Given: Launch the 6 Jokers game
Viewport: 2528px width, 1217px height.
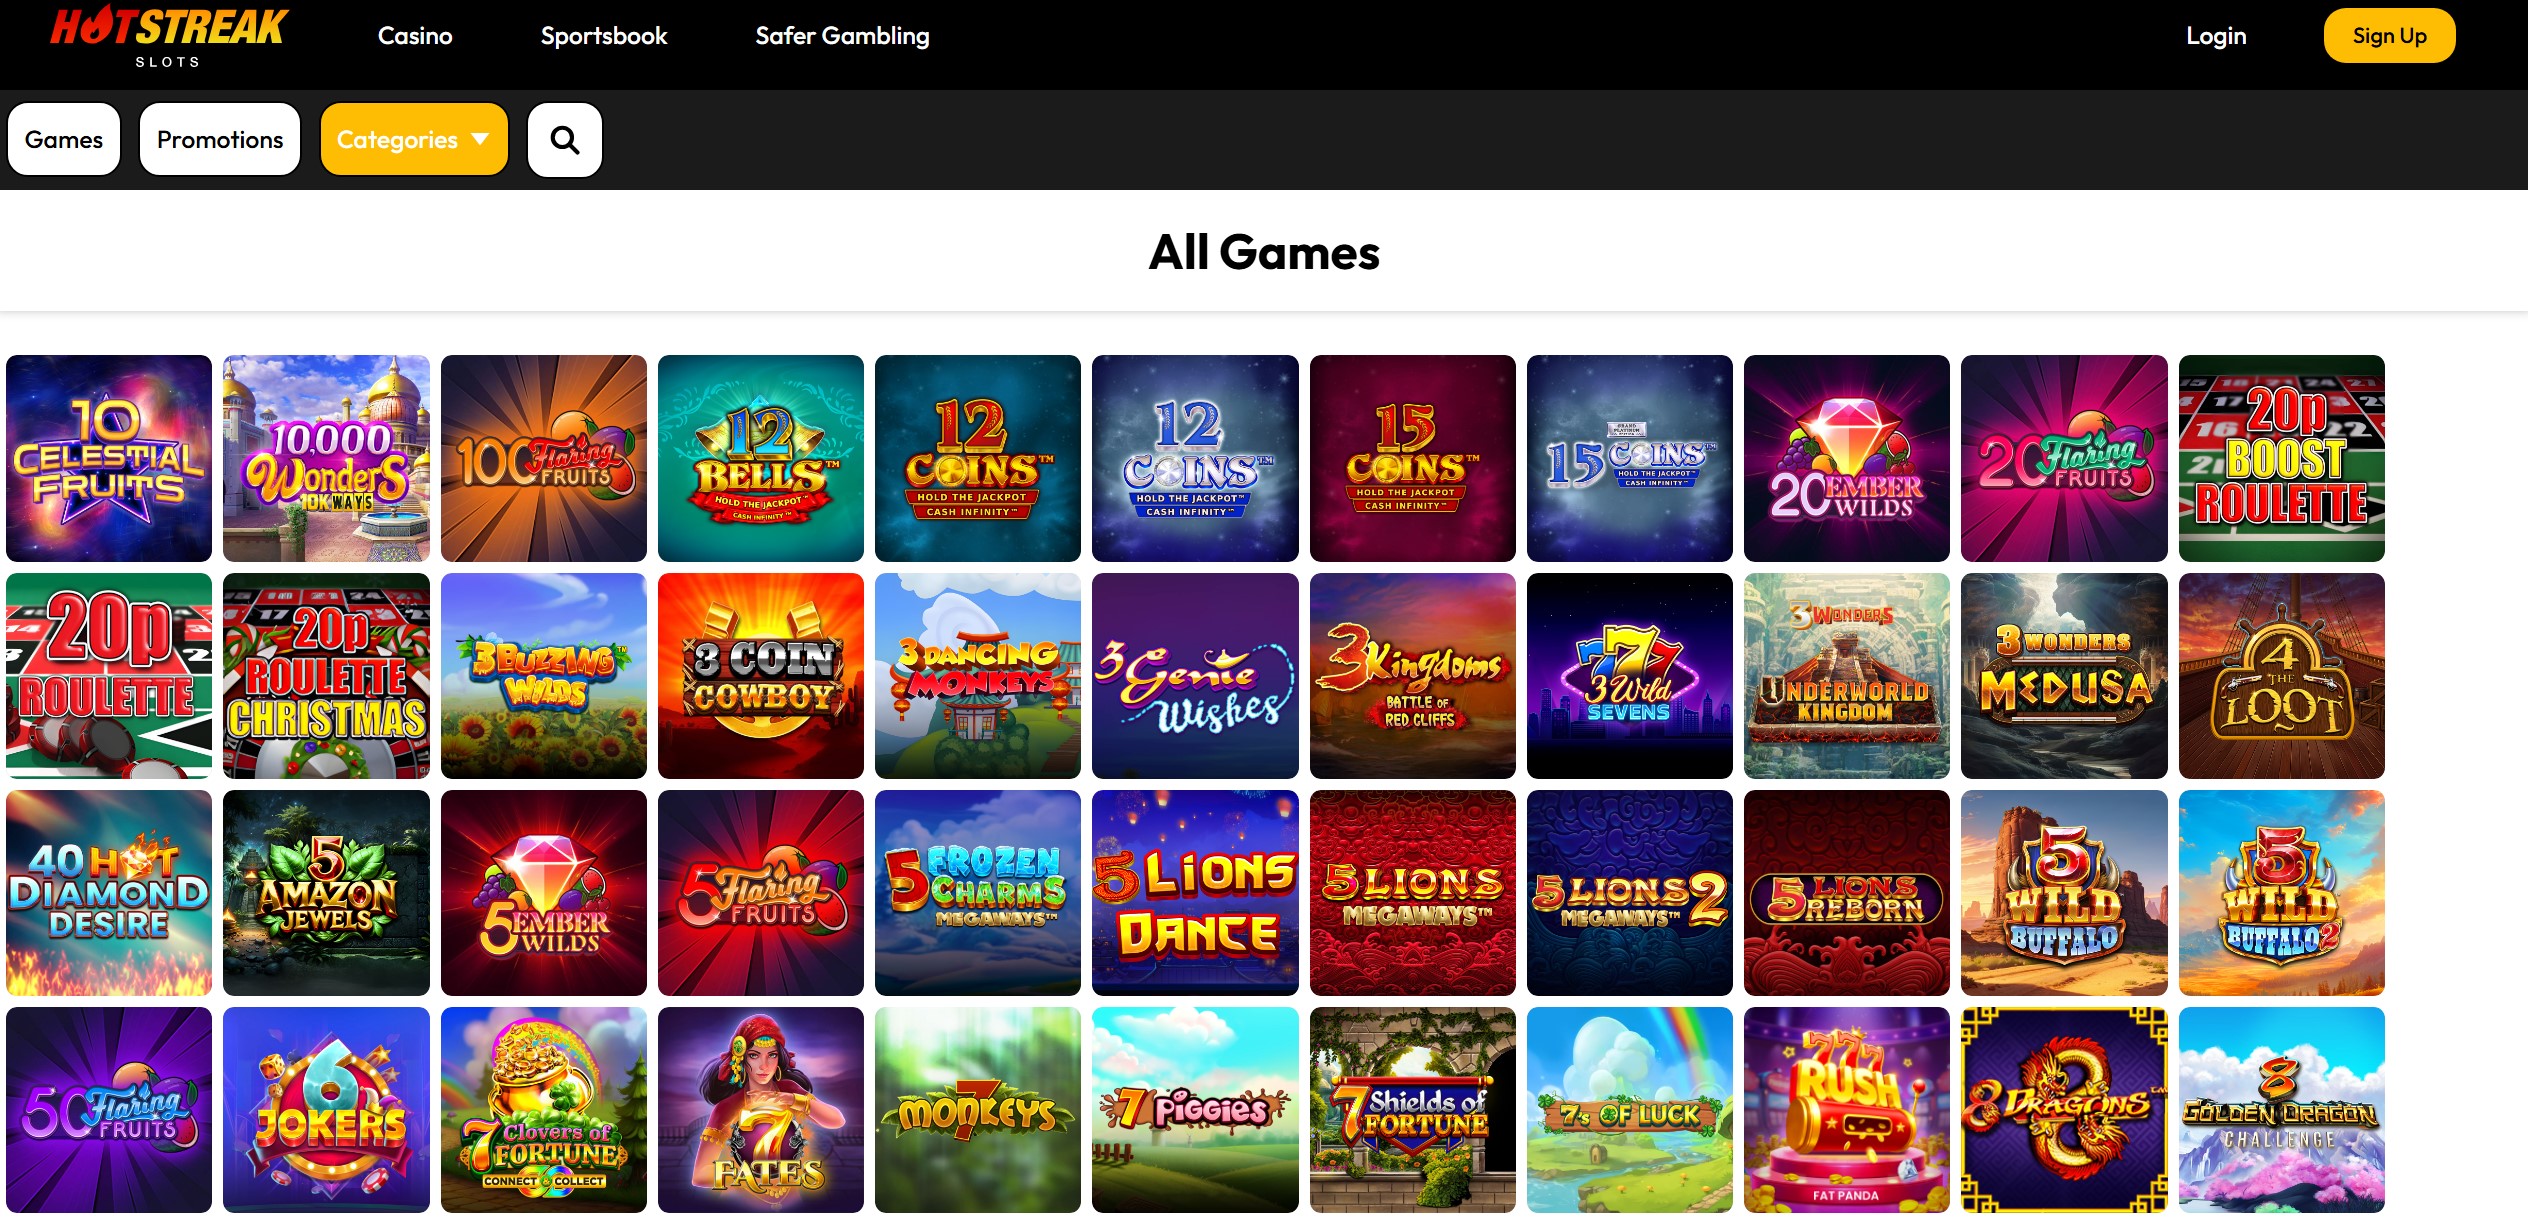Looking at the screenshot, I should (x=326, y=1110).
